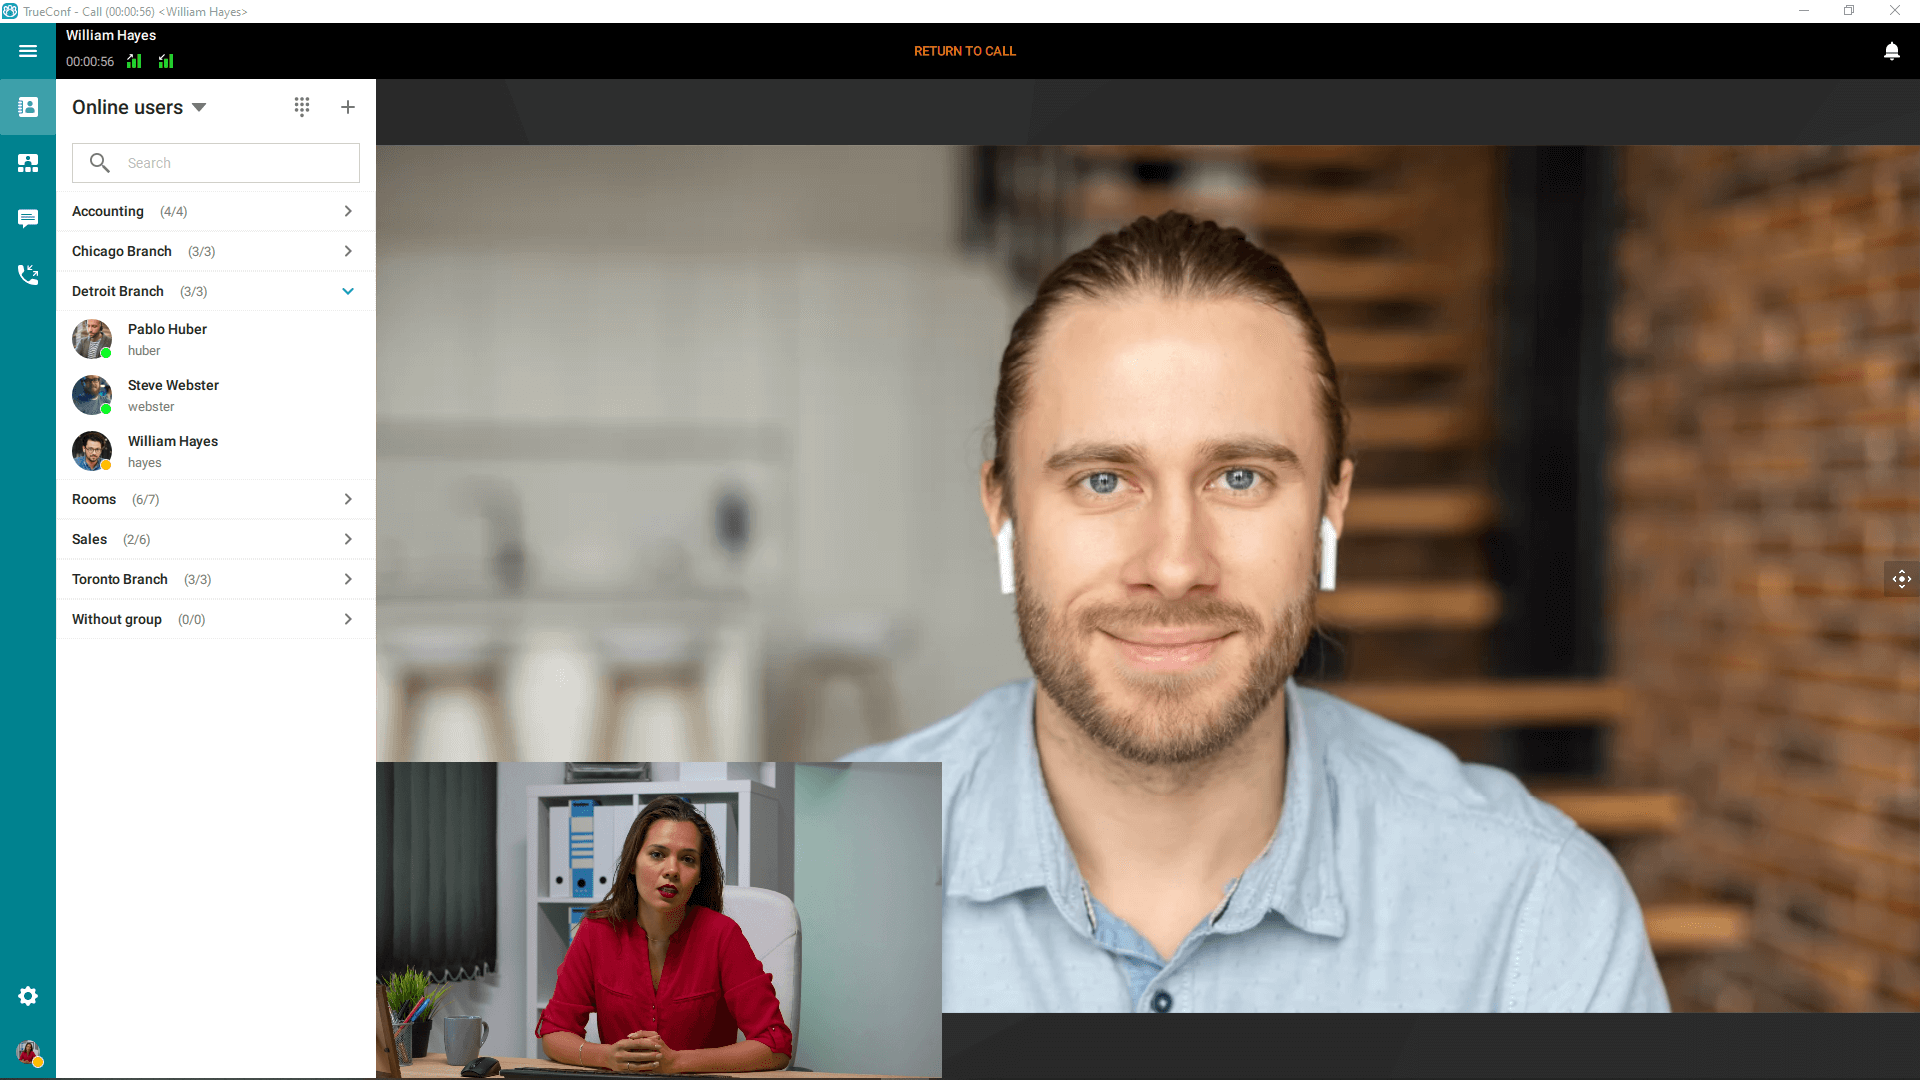1920x1080 pixels.
Task: Click the navigation/hamburger menu icon
Action: coord(28,50)
